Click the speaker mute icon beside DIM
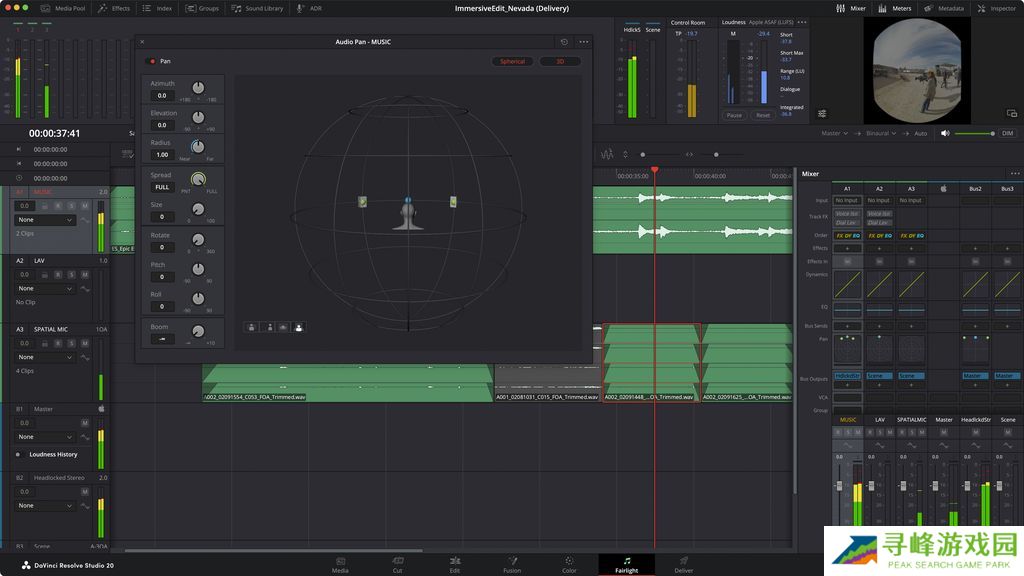1024x576 pixels. click(945, 133)
